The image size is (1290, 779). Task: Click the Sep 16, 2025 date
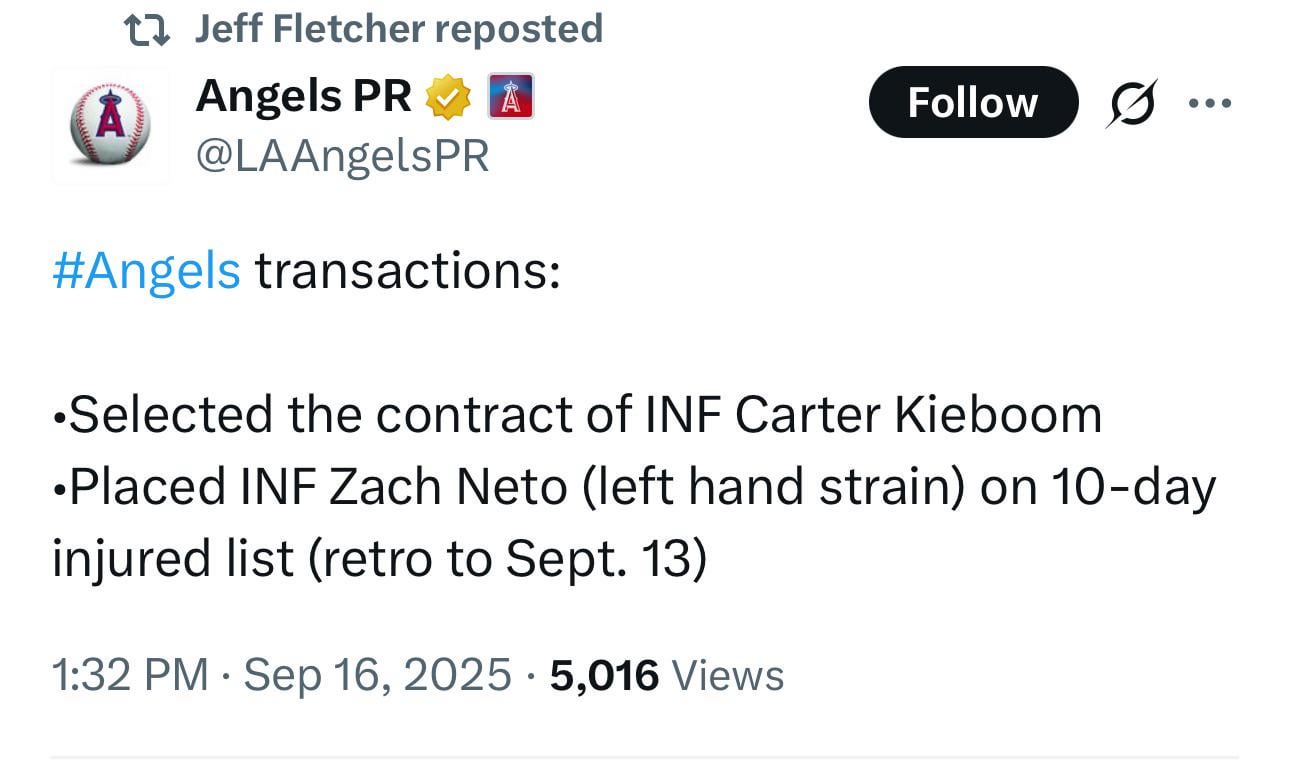point(377,675)
